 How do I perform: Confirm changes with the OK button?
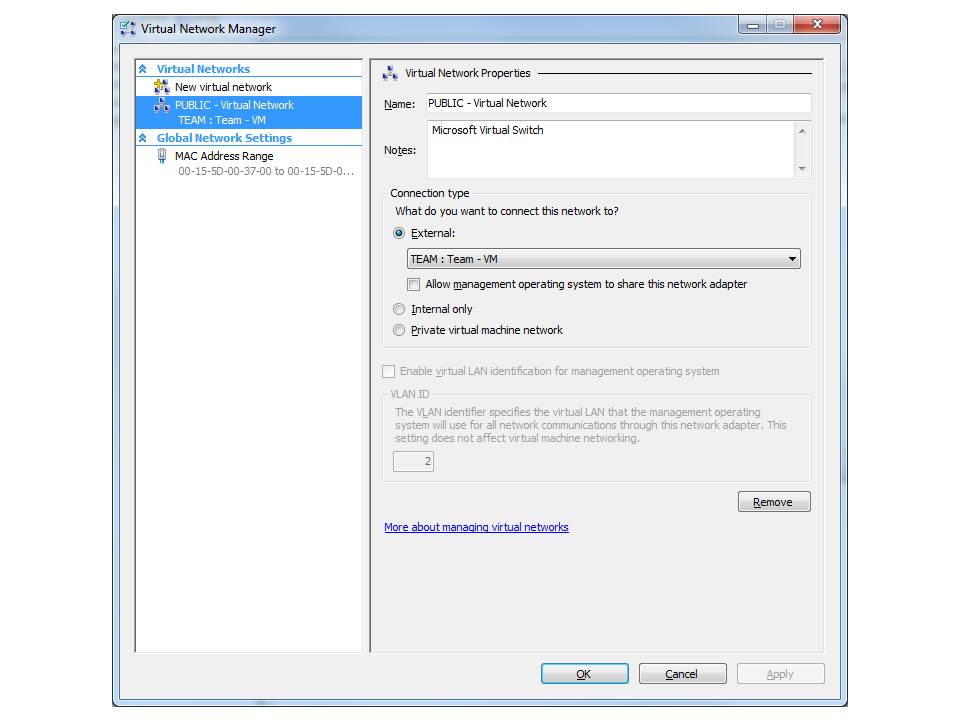point(583,673)
